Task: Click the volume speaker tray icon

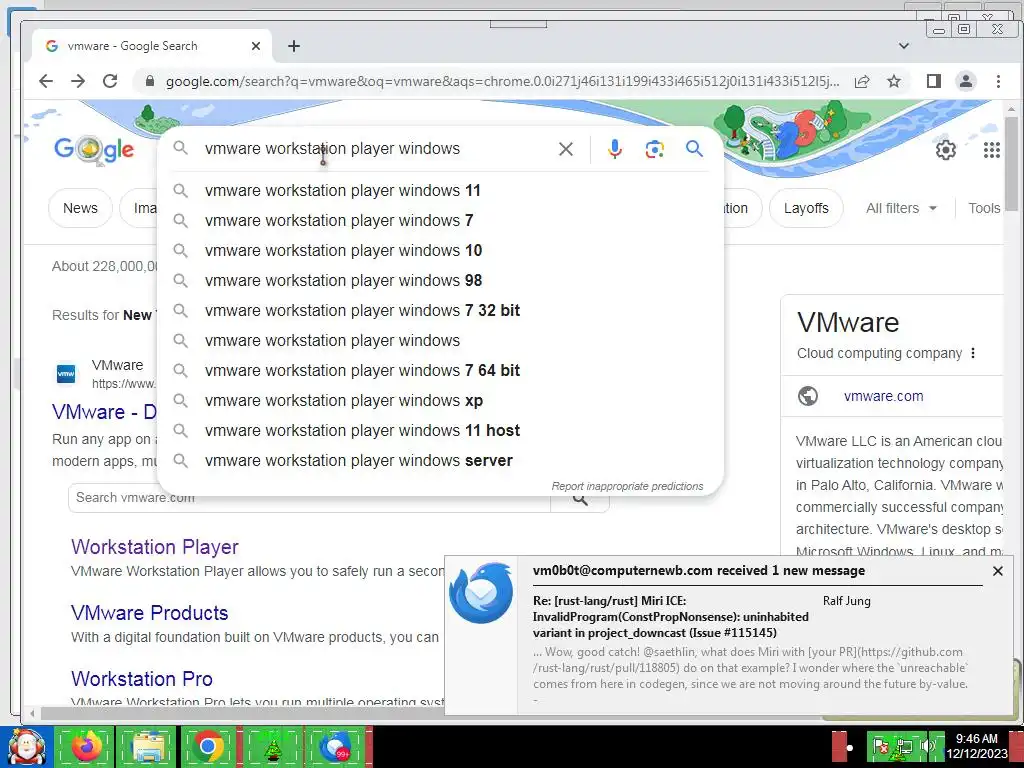Action: 927,746
